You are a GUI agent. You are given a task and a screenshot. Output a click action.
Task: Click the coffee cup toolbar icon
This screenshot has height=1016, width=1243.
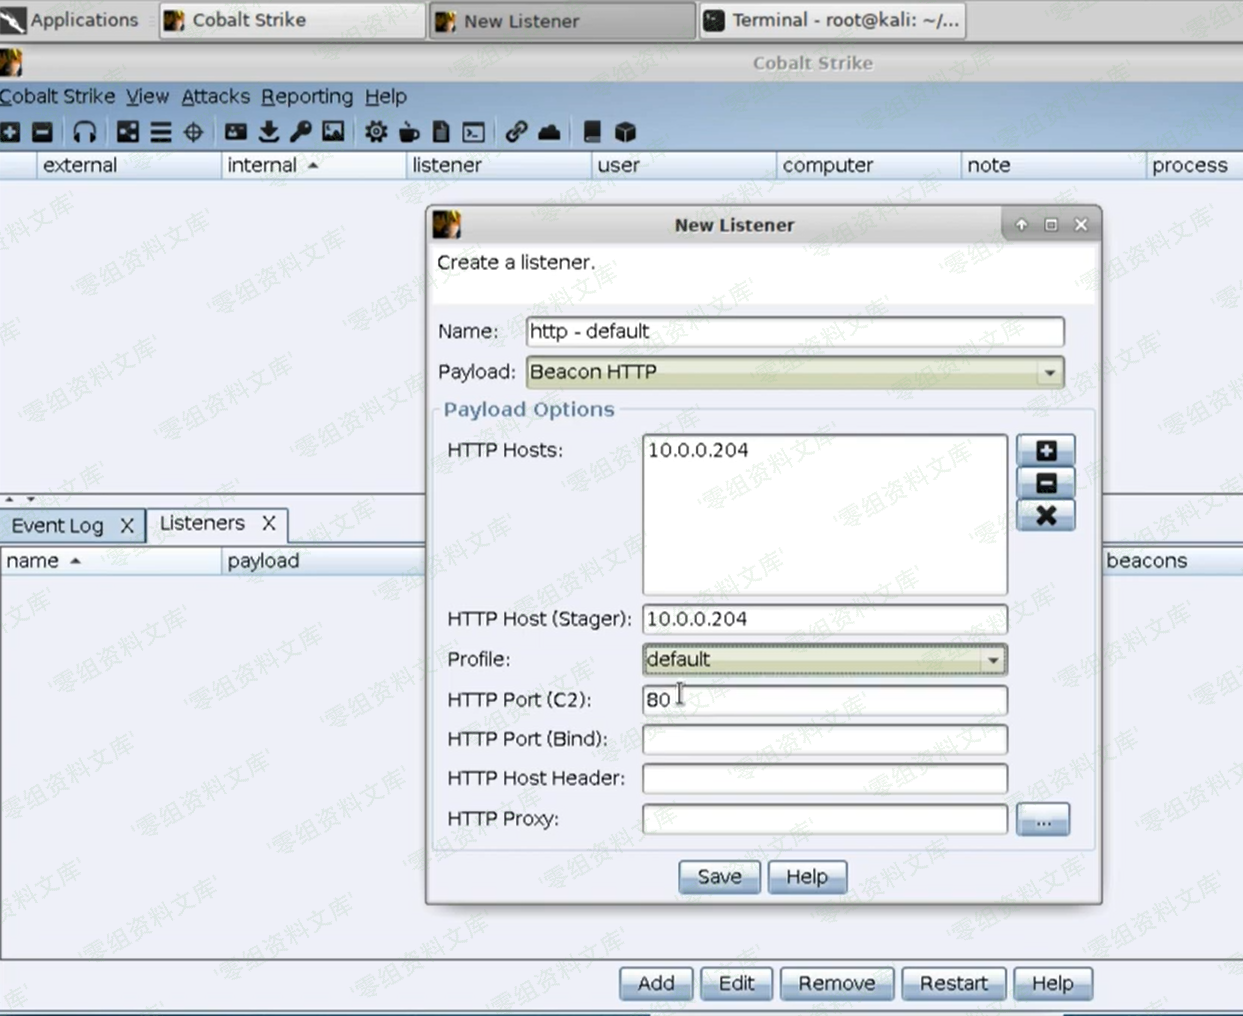(x=409, y=132)
